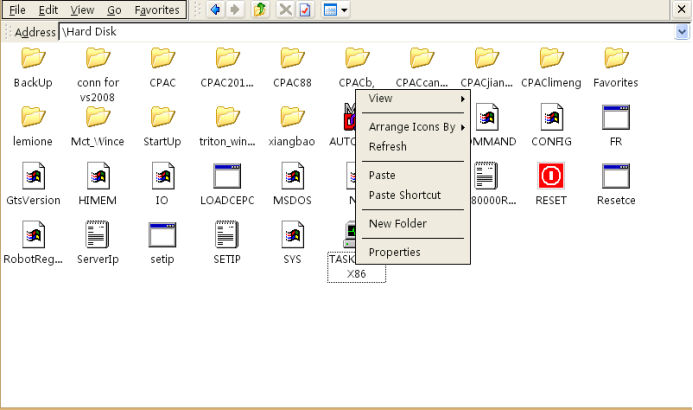693x410 pixels.
Task: Click the blue Back arrow toolbar button
Action: click(215, 9)
